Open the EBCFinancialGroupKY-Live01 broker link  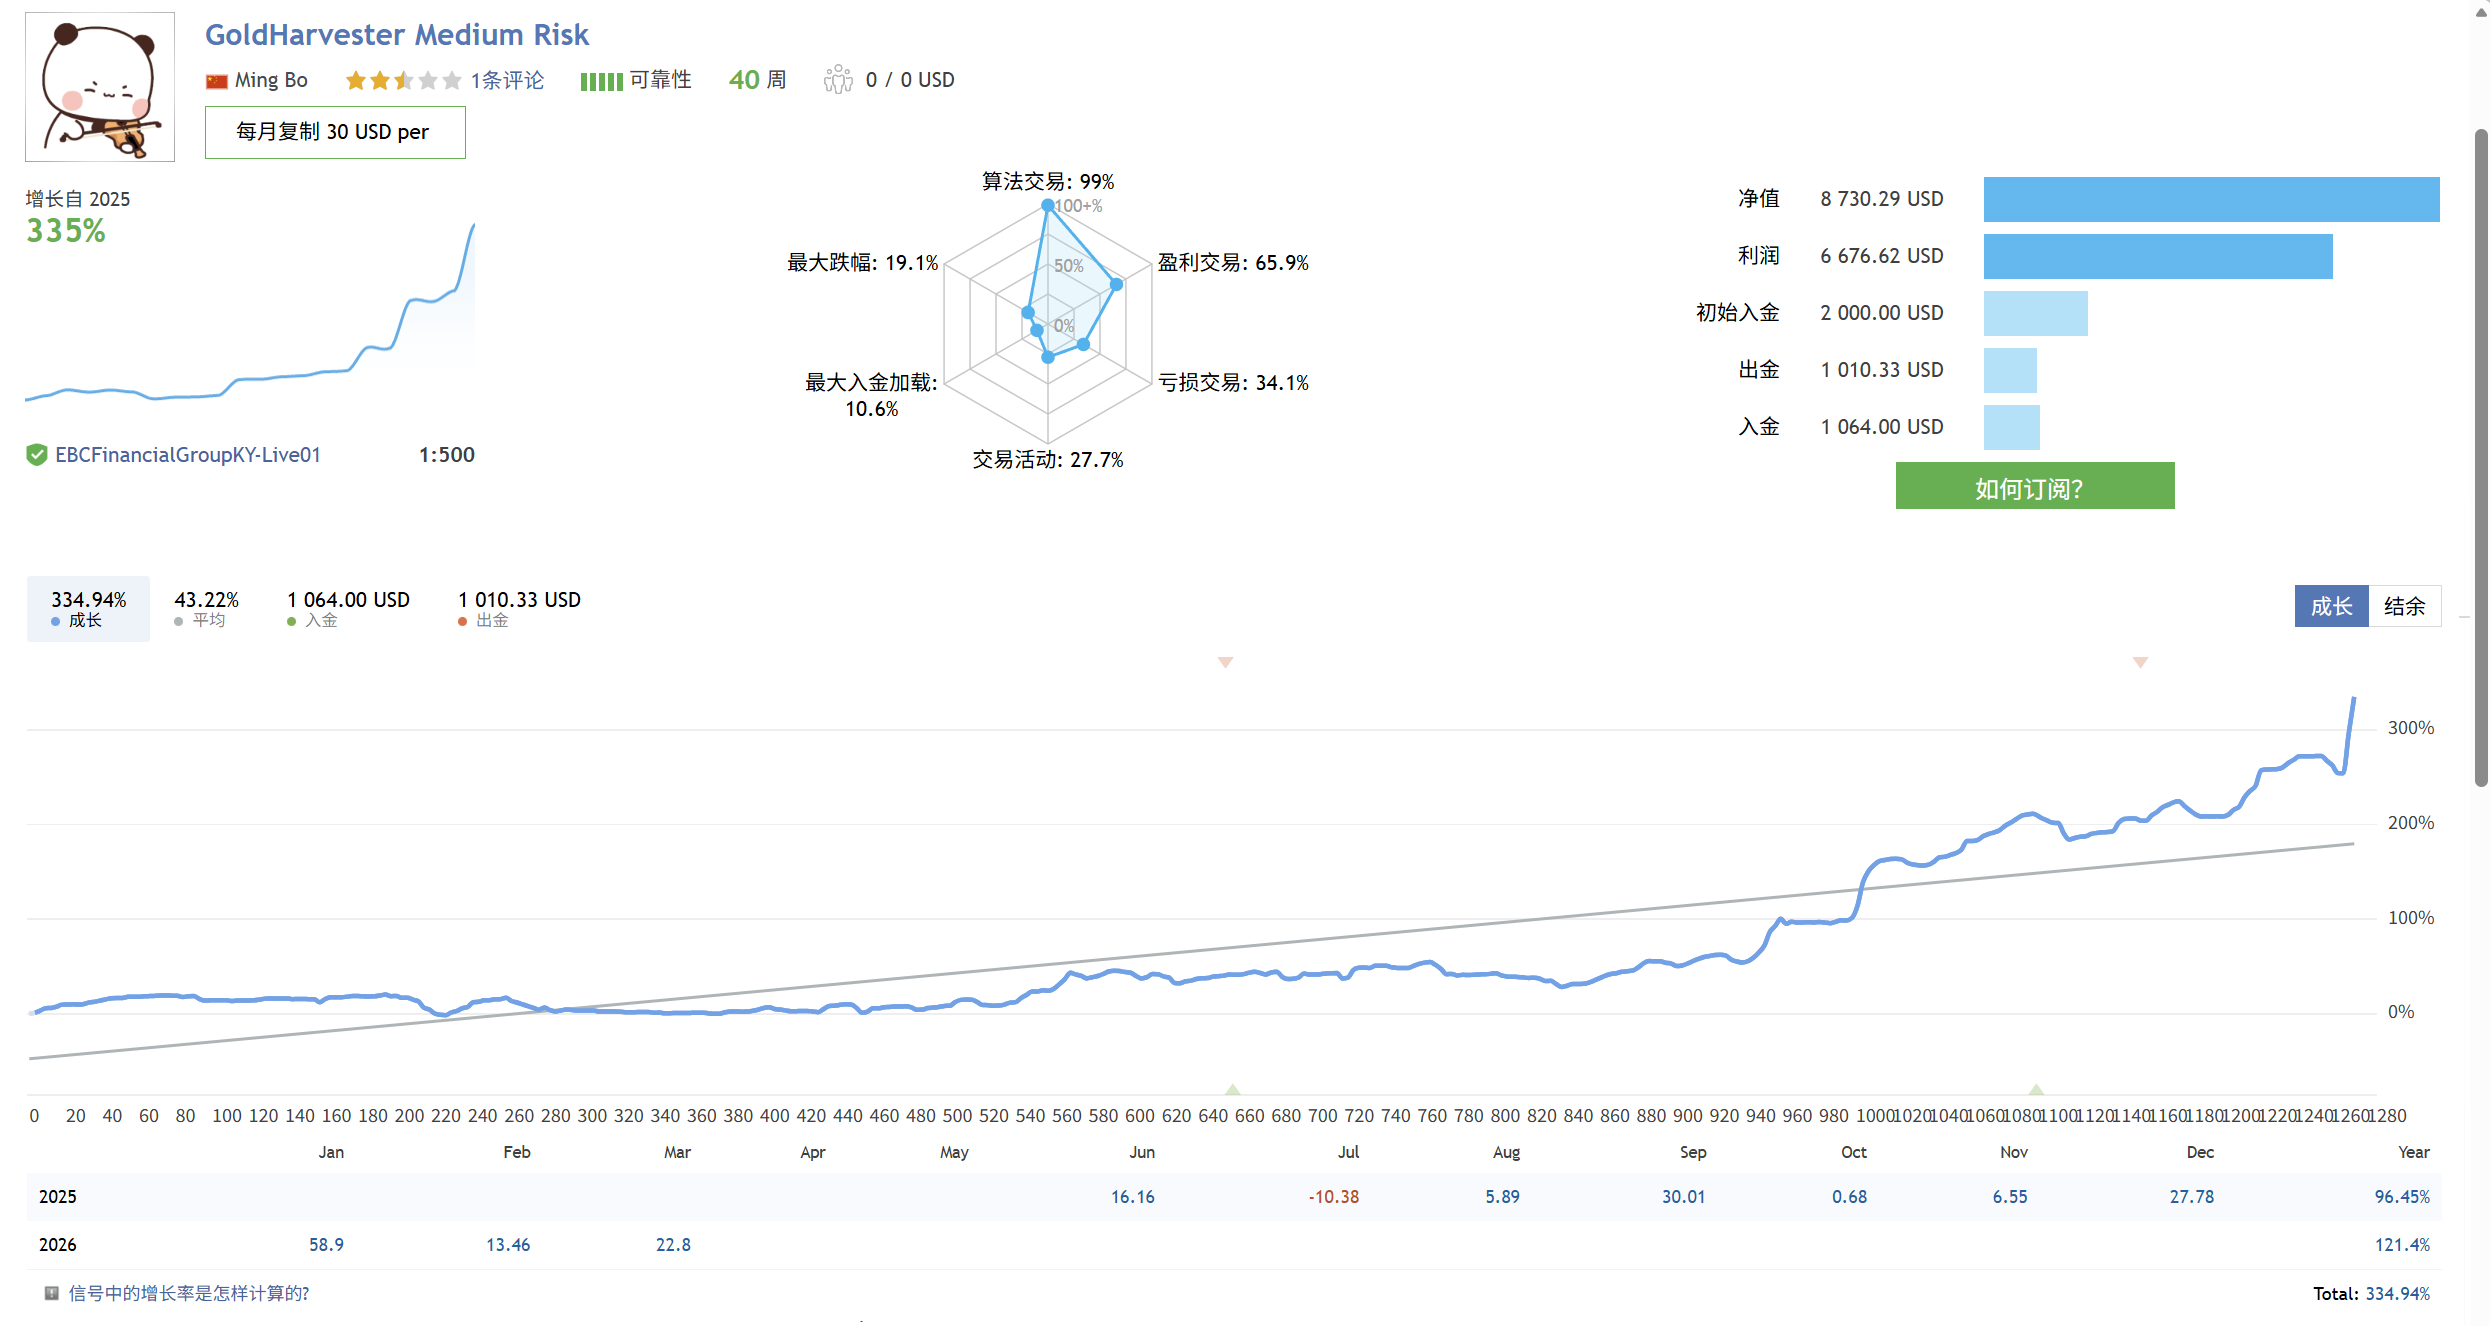tap(188, 455)
